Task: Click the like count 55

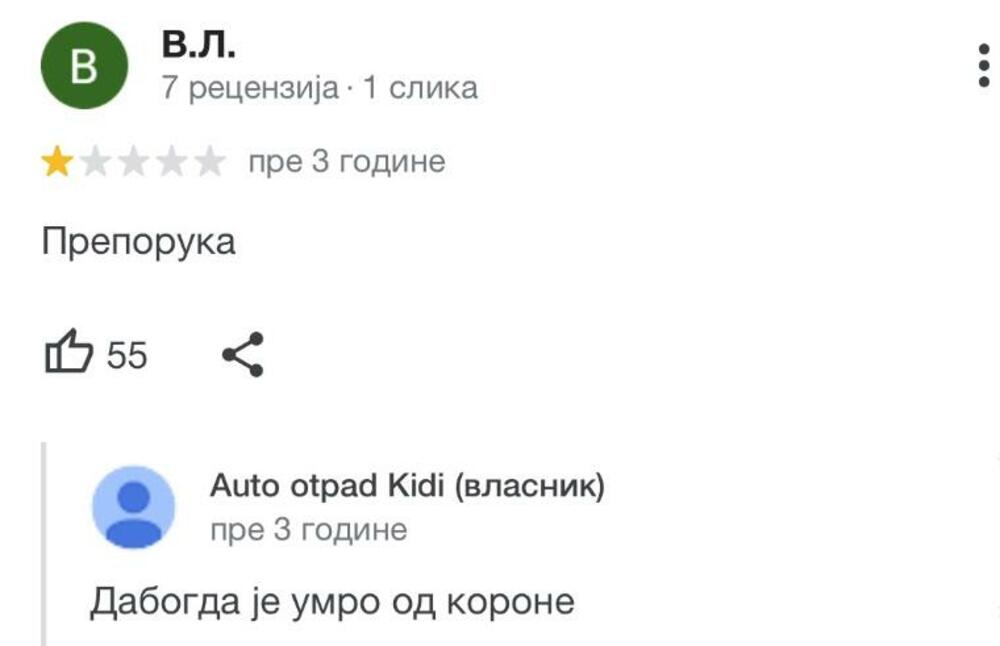Action: pyautogui.click(x=127, y=355)
